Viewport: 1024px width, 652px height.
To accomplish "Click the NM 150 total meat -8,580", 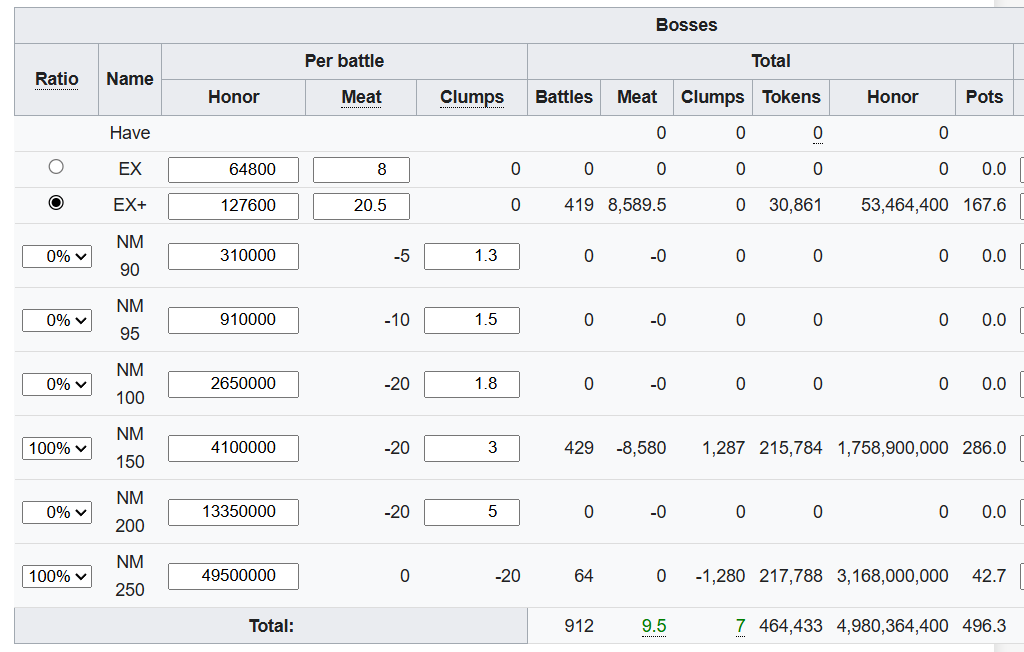I will click(641, 448).
